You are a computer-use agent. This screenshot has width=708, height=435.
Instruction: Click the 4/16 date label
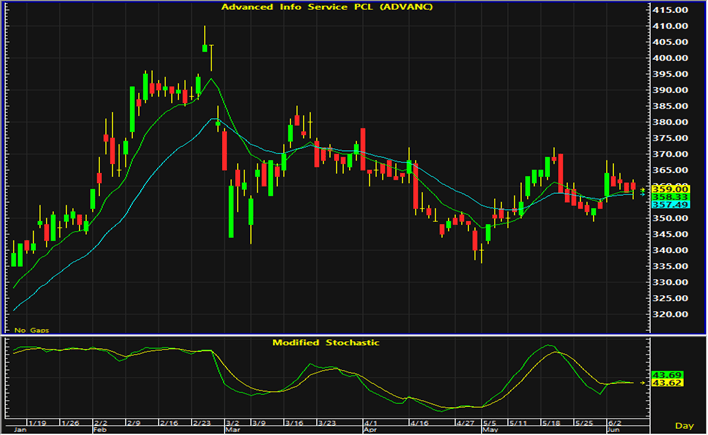[419, 423]
